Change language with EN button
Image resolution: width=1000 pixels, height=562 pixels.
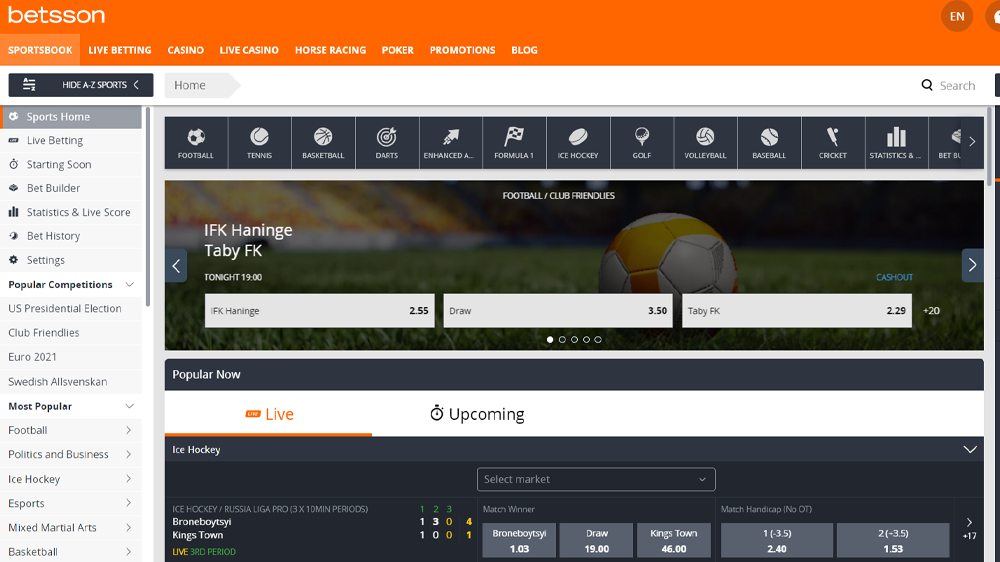click(957, 17)
